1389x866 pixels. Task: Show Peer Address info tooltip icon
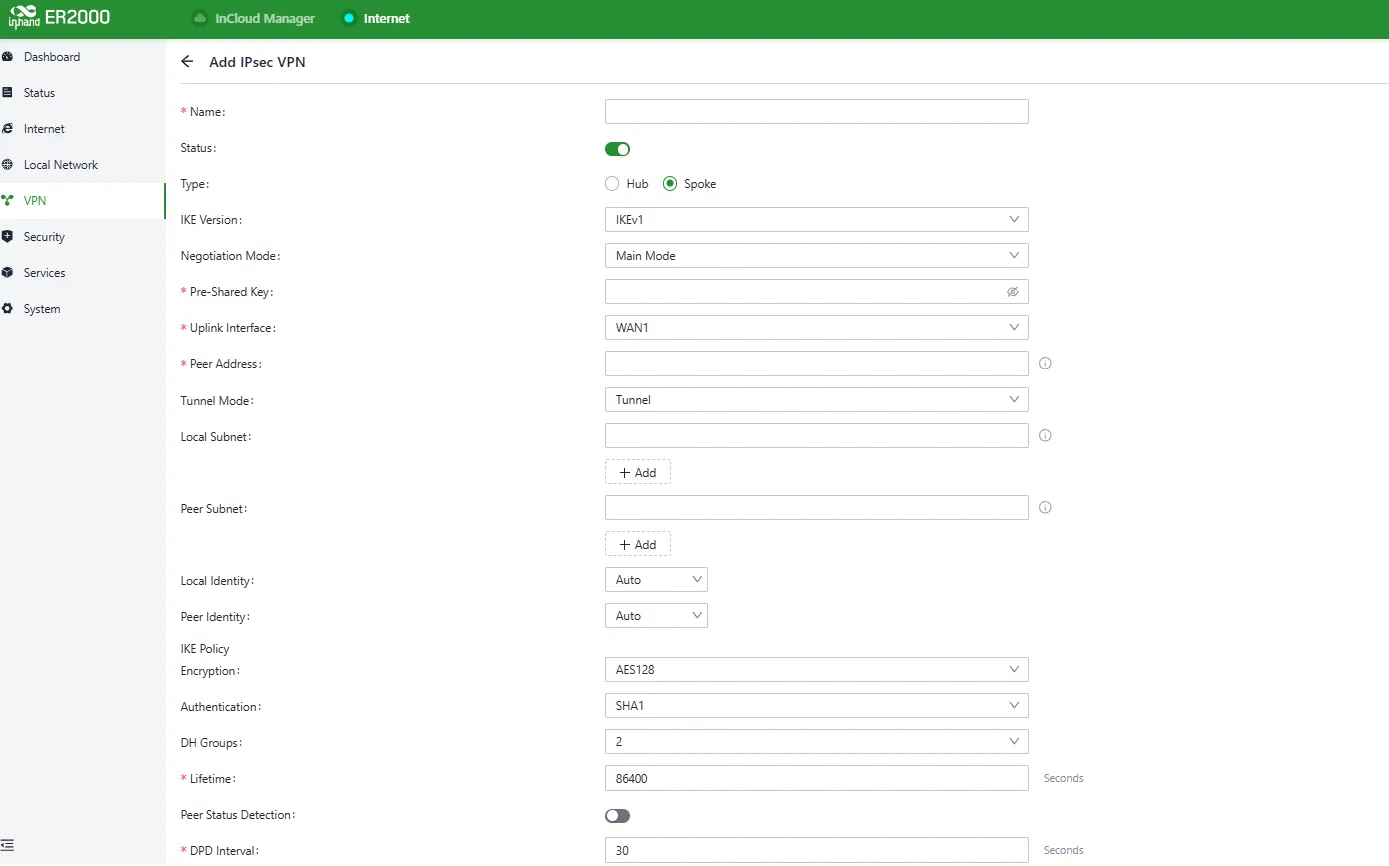[1045, 364]
